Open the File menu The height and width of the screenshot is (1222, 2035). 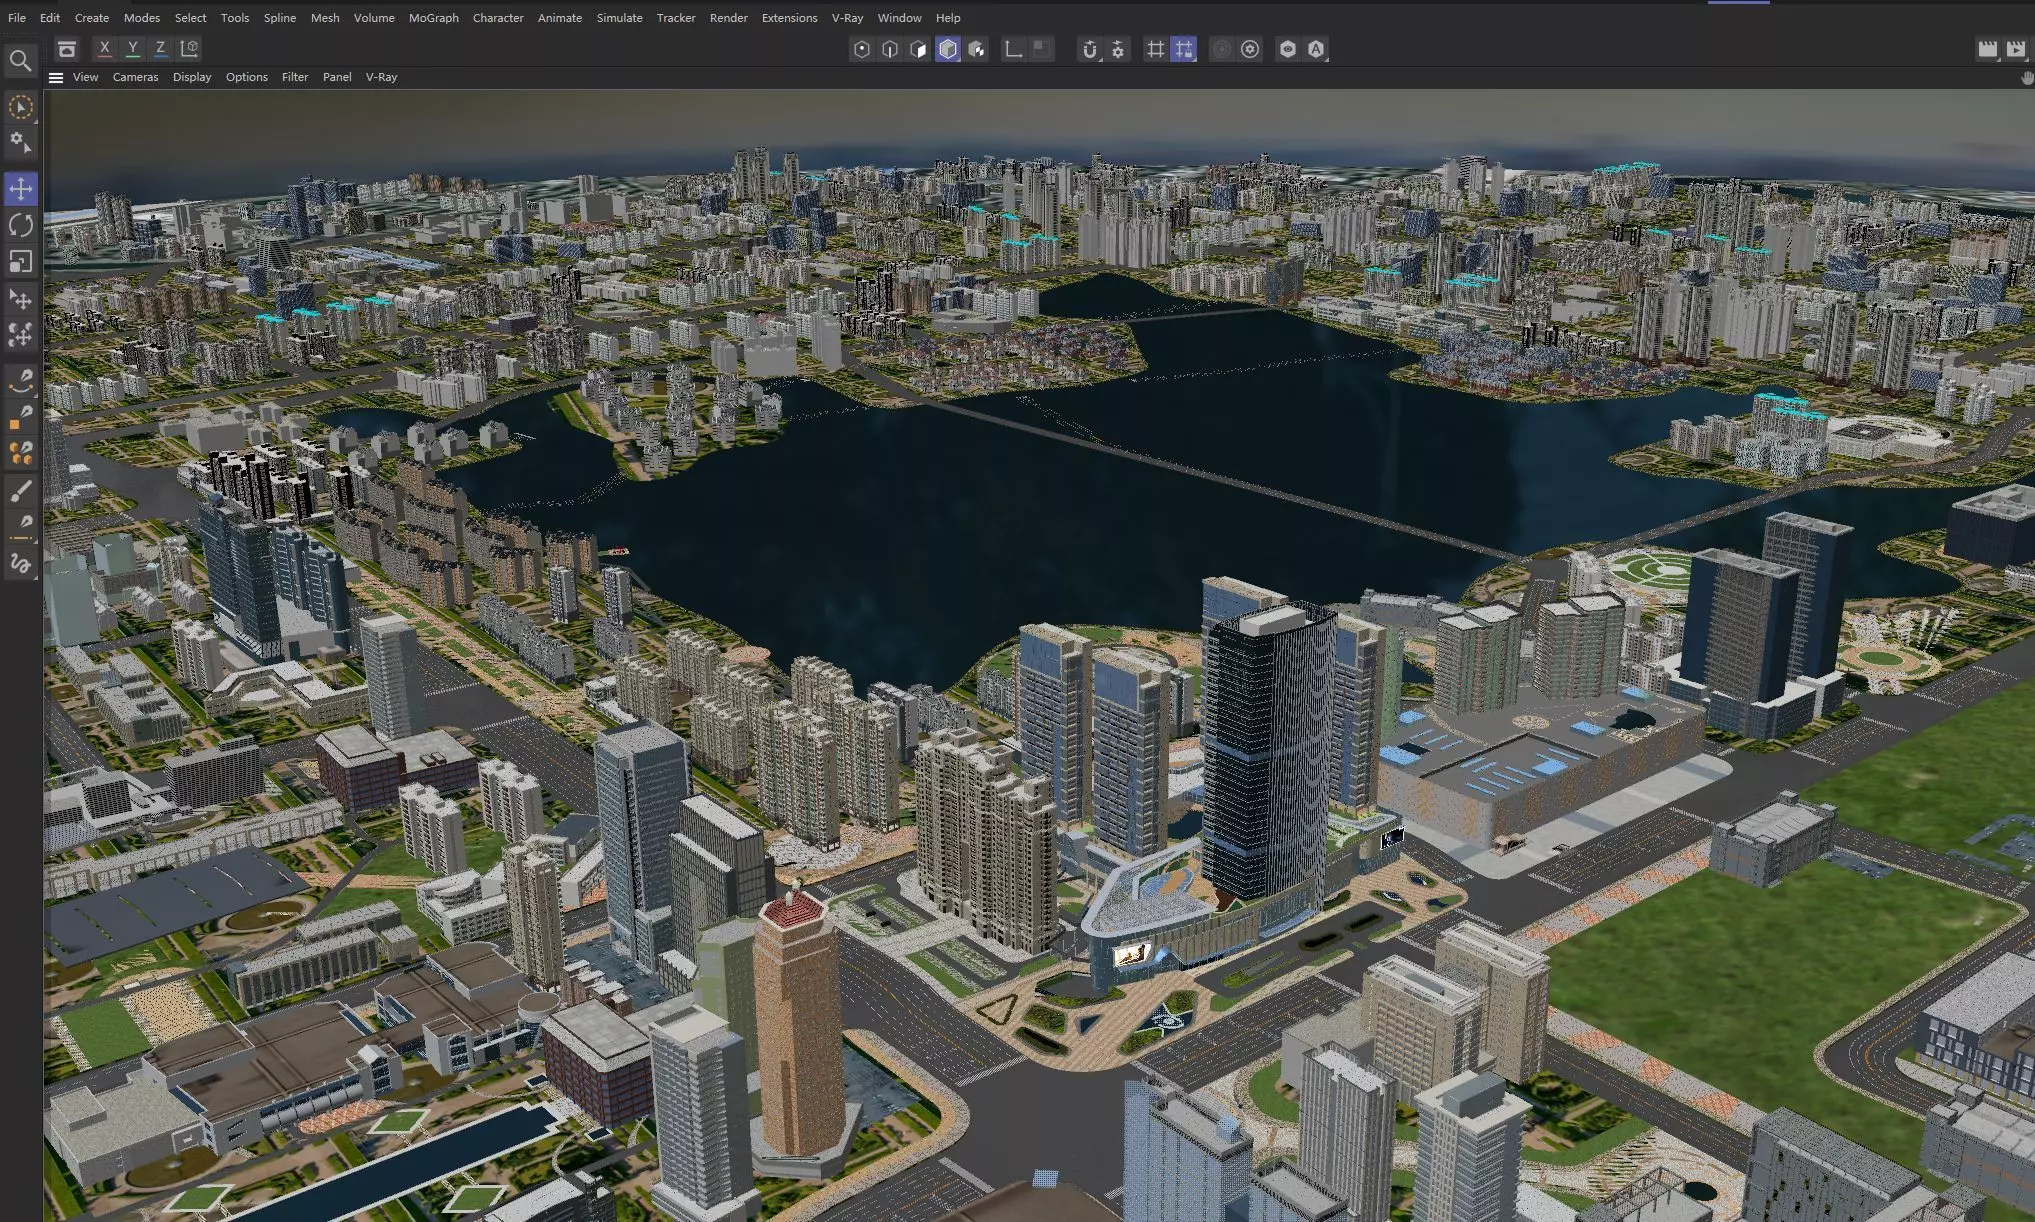pyautogui.click(x=17, y=18)
